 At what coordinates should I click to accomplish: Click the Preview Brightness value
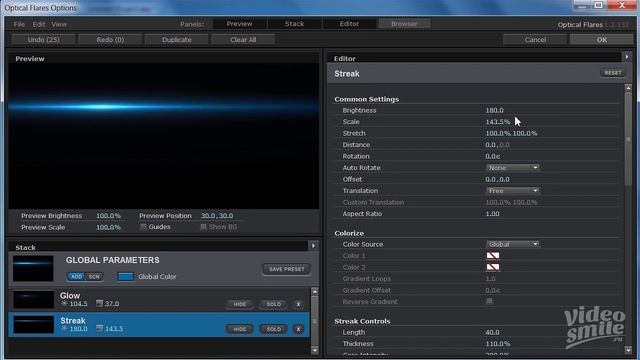108,216
